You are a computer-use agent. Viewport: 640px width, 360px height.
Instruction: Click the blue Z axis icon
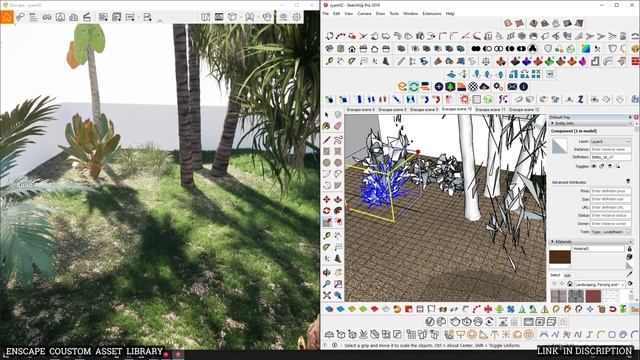pyautogui.click(x=580, y=99)
